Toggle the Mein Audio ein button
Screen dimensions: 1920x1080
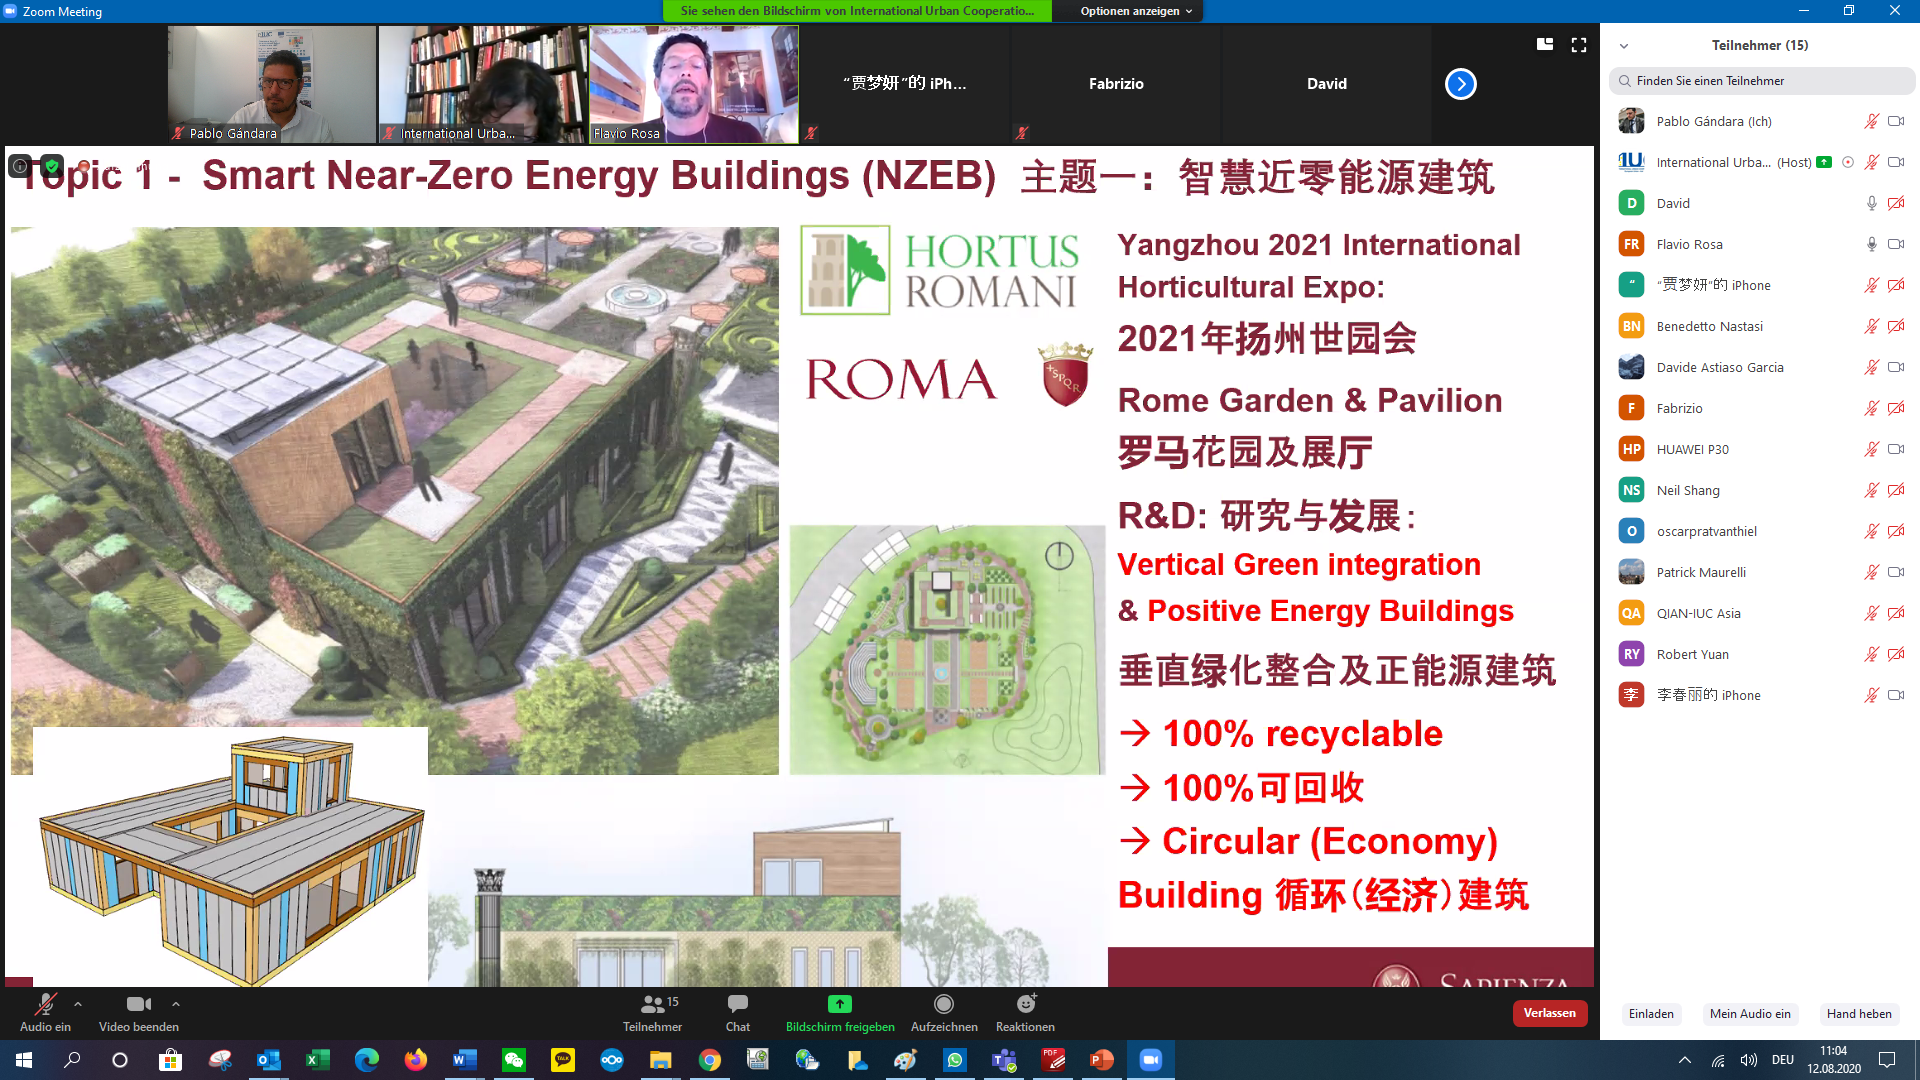coord(1750,1014)
